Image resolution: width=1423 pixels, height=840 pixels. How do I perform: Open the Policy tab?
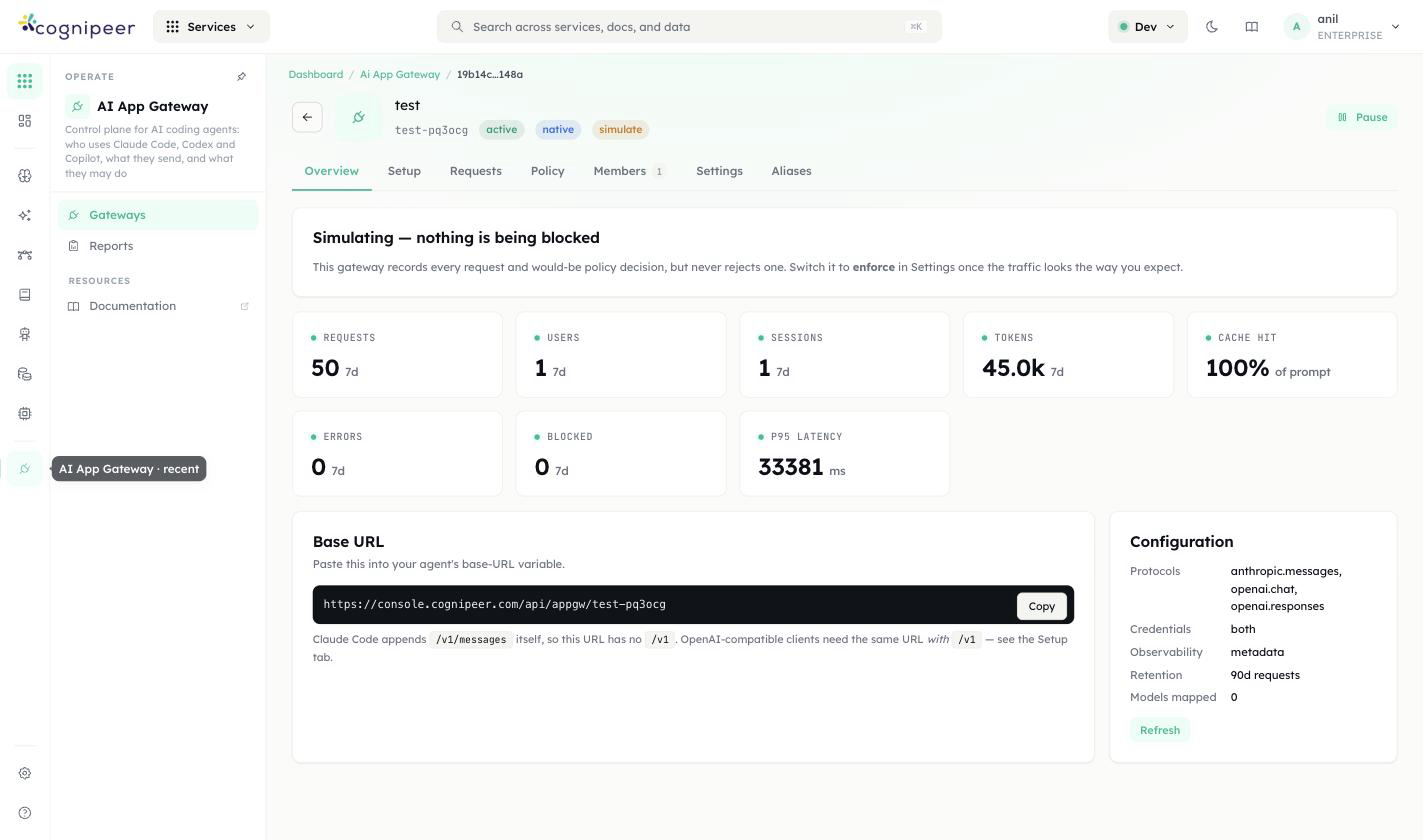pos(547,171)
